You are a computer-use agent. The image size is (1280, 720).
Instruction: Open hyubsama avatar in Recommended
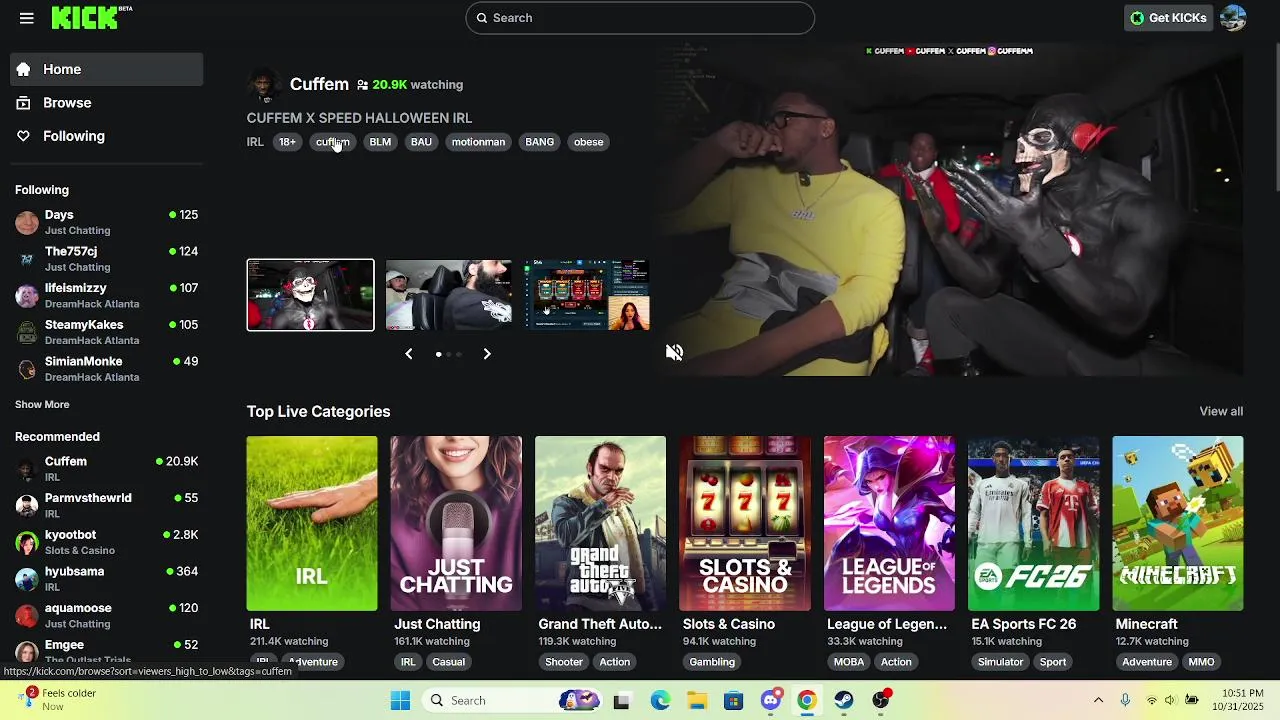click(27, 579)
